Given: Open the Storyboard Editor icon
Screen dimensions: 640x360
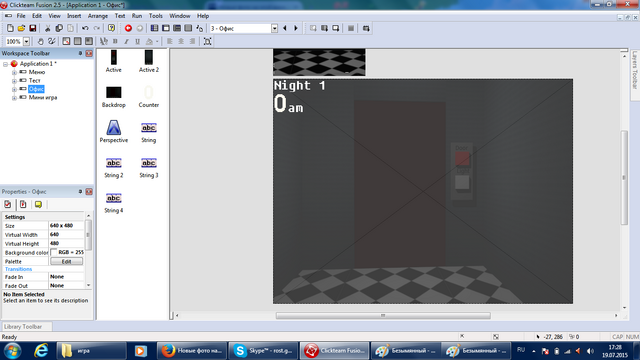Looking at the screenshot, I should pyautogui.click(x=154, y=28).
